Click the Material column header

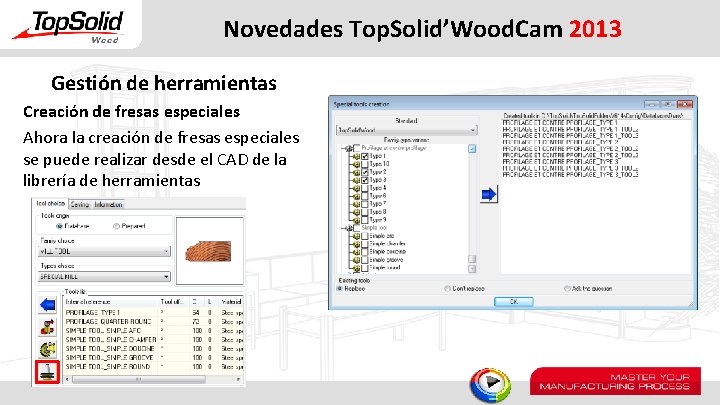[231, 302]
